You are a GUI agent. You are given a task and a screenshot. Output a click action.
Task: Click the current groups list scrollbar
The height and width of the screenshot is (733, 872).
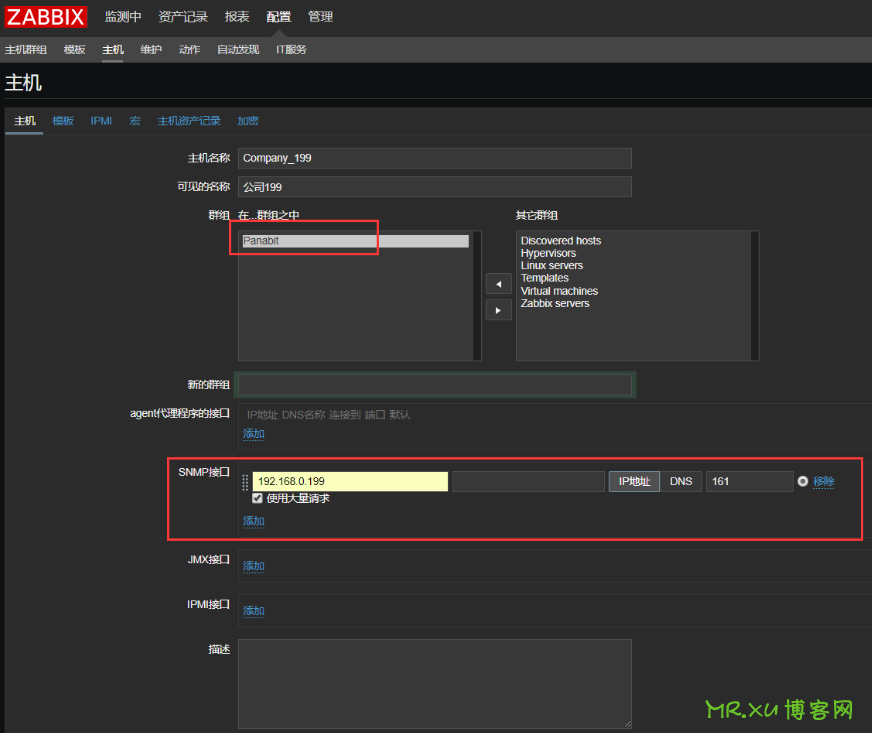click(477, 295)
